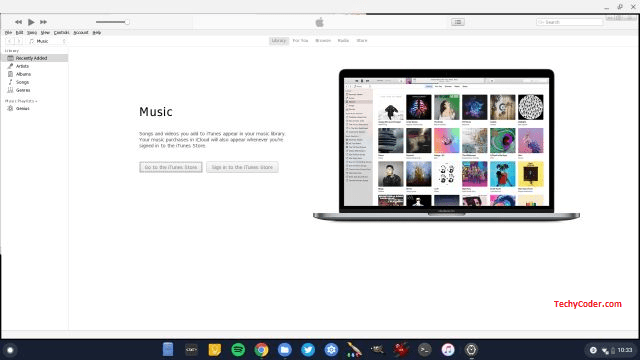Image resolution: width=640 pixels, height=360 pixels.
Task: Switch to the Radio tab
Action: (x=343, y=41)
